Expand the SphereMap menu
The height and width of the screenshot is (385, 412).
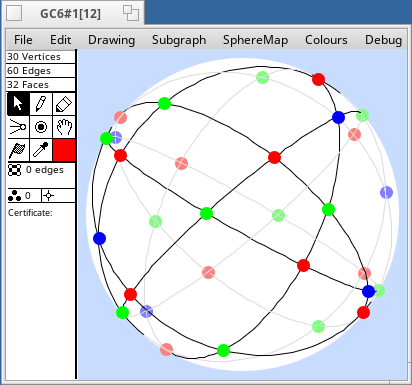coord(255,40)
